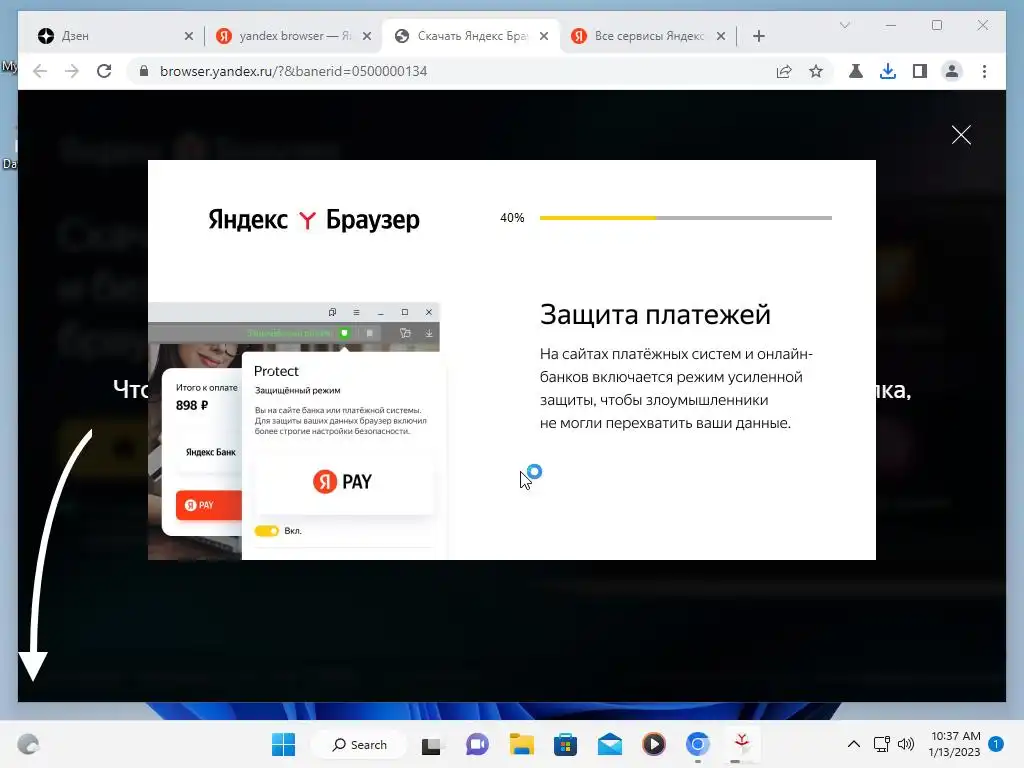
Task: Click the Яндекс Банк label in preview
Action: 210,452
